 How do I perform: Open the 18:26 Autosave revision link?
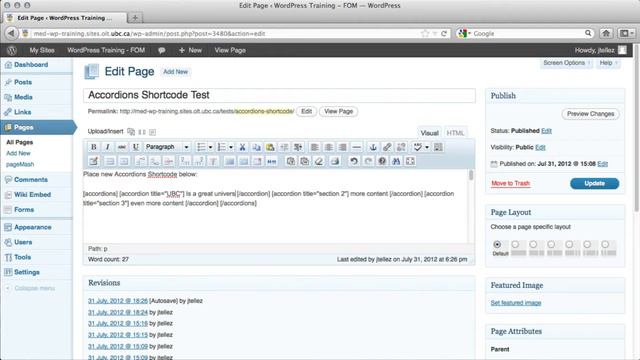(118, 301)
